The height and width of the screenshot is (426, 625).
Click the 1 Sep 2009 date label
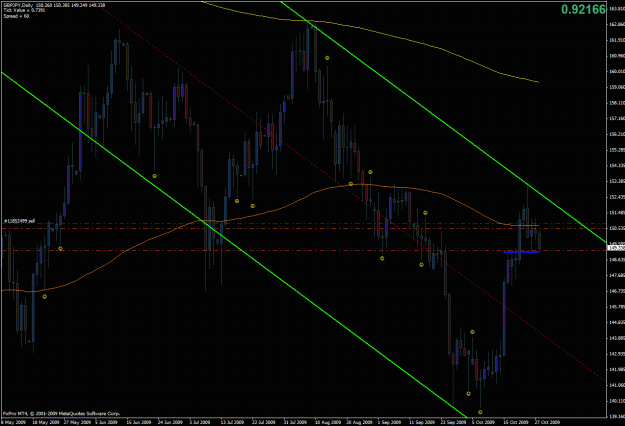(389, 422)
